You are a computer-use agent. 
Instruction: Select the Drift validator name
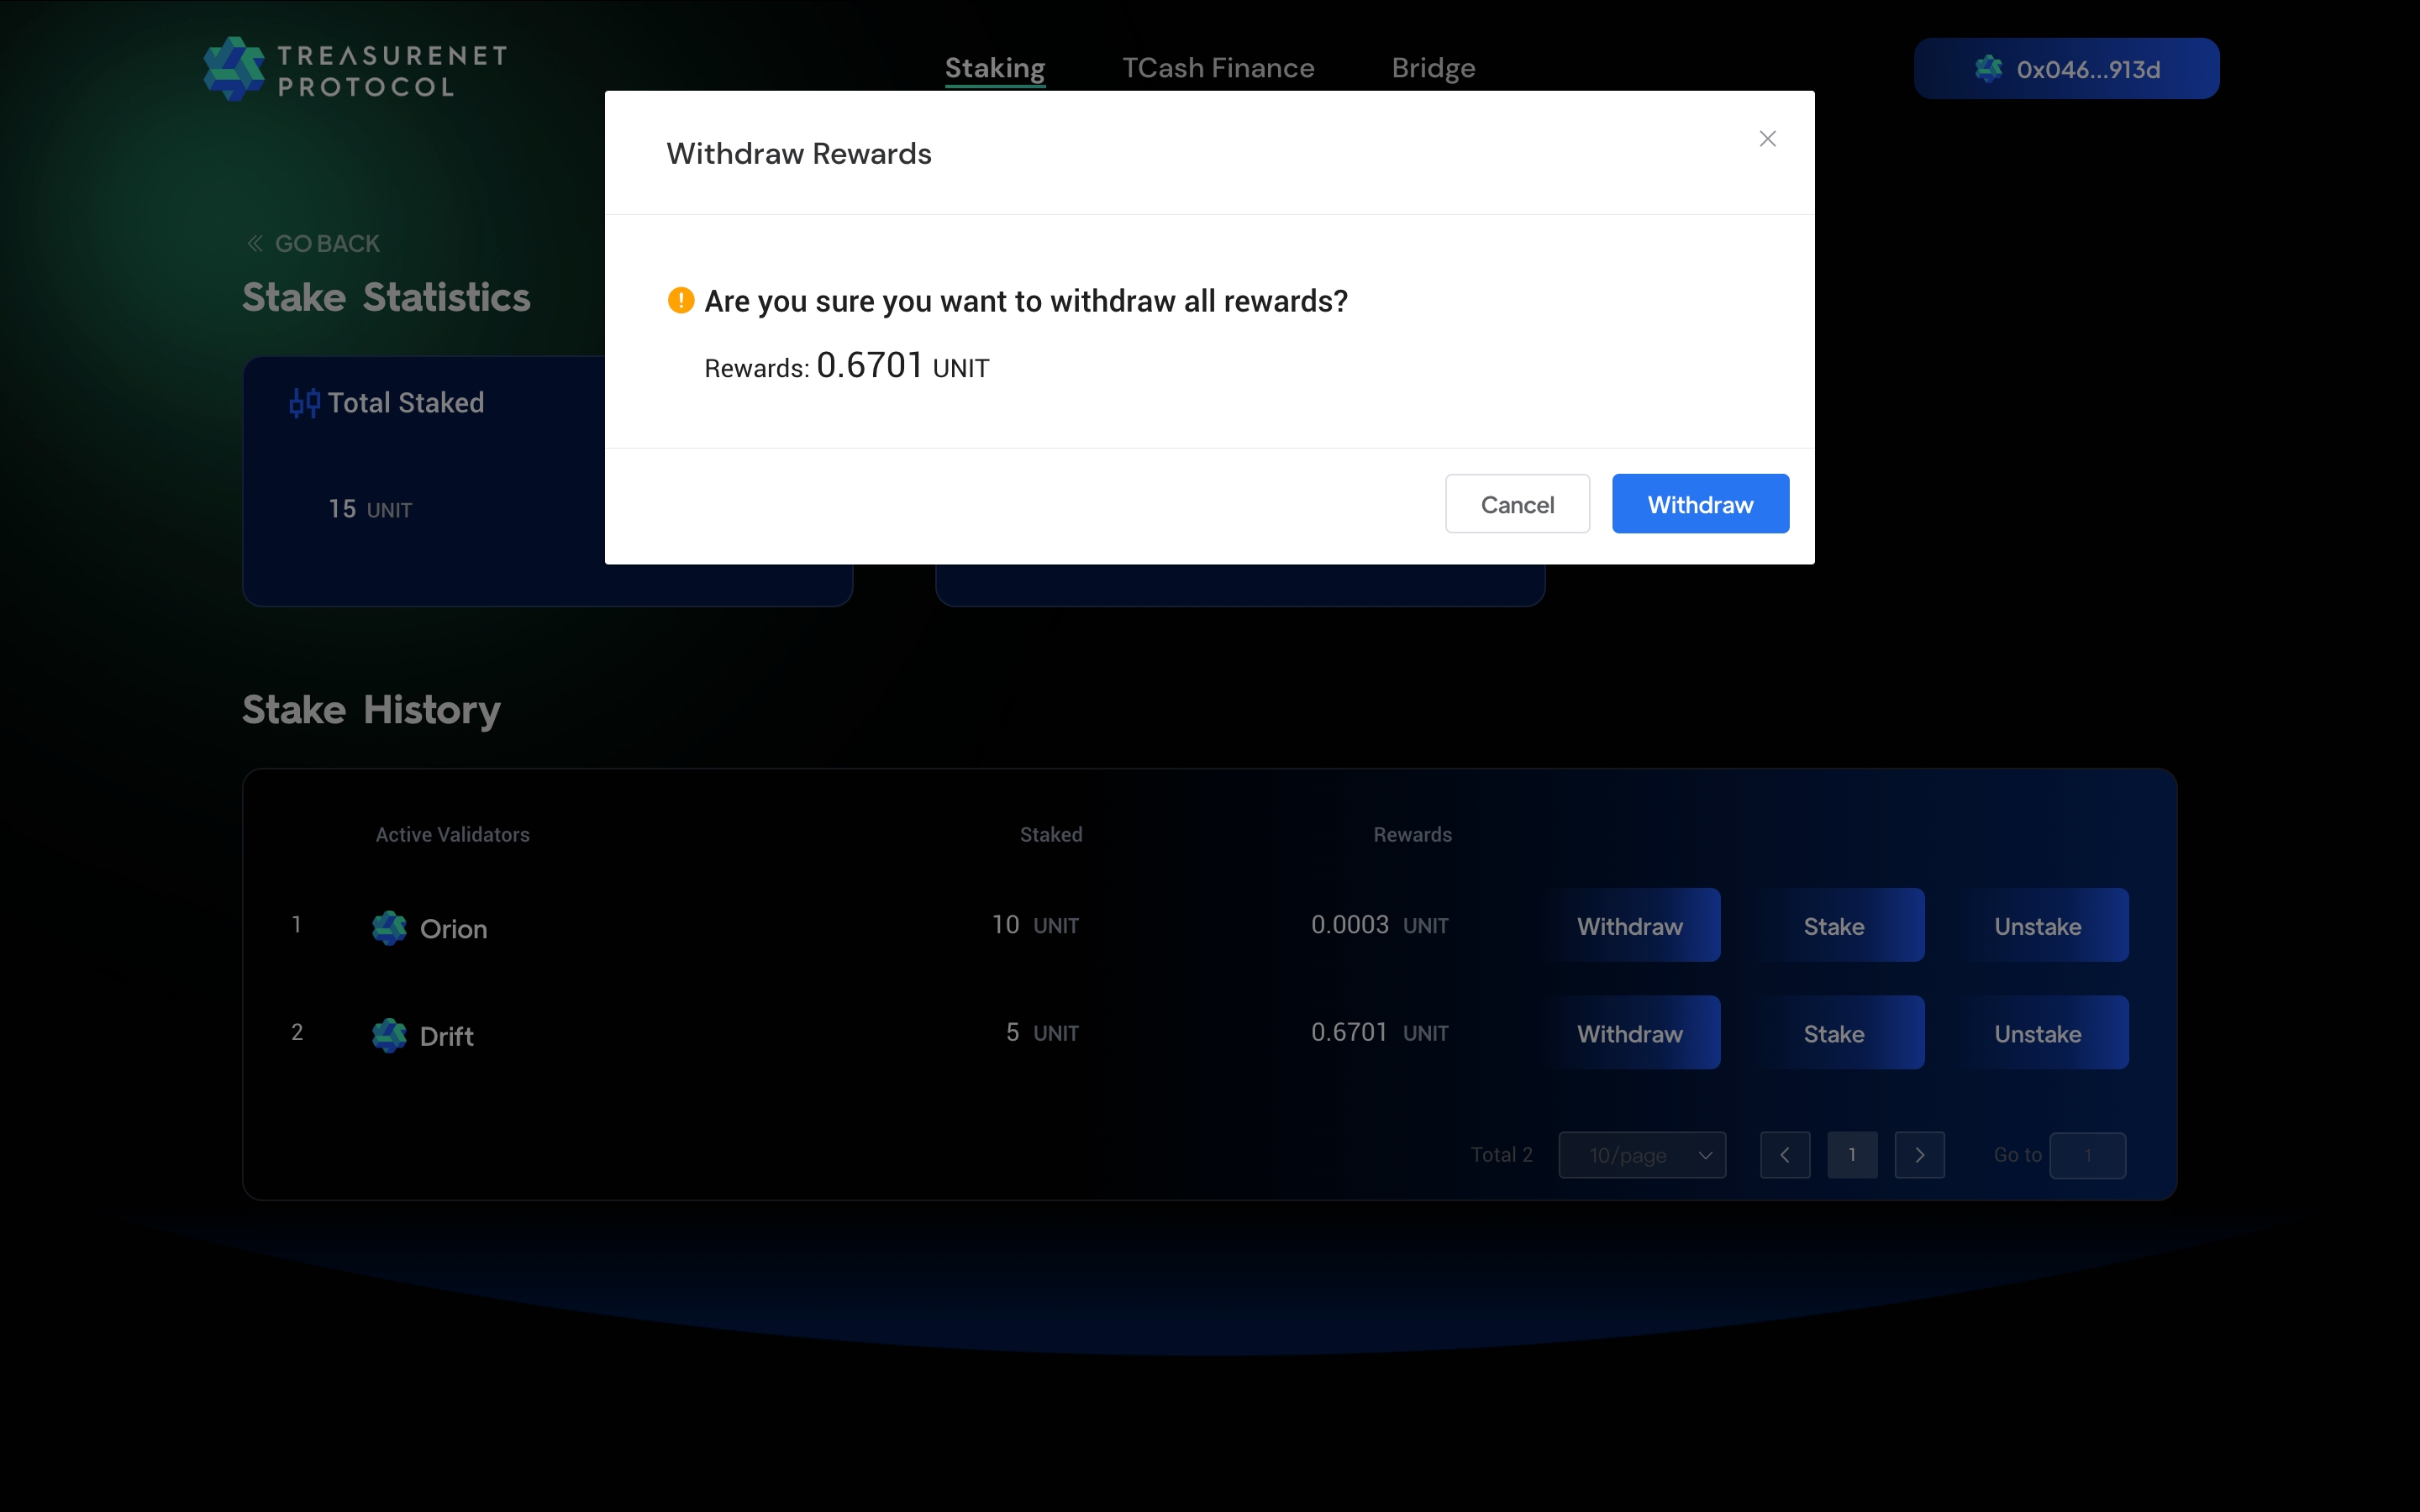tap(447, 1036)
